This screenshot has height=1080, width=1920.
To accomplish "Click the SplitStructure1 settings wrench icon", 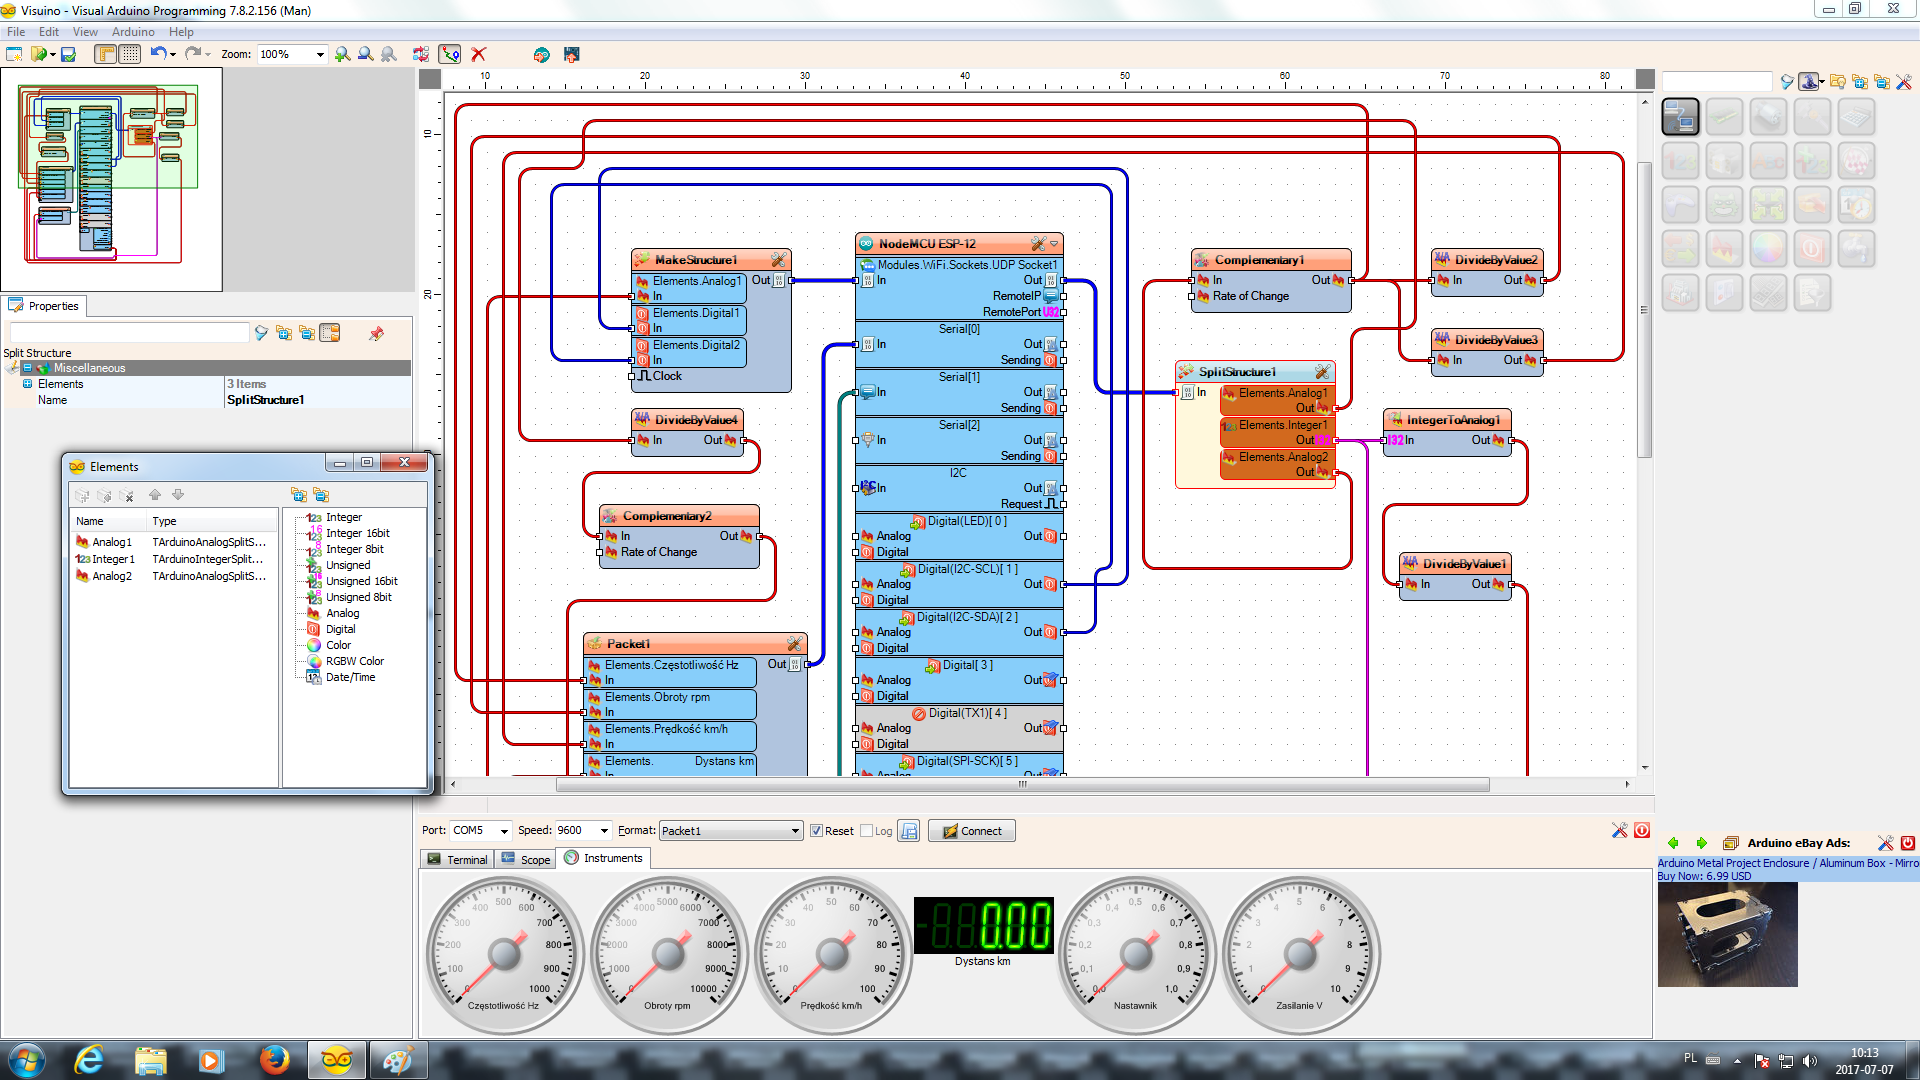I will (x=1322, y=372).
